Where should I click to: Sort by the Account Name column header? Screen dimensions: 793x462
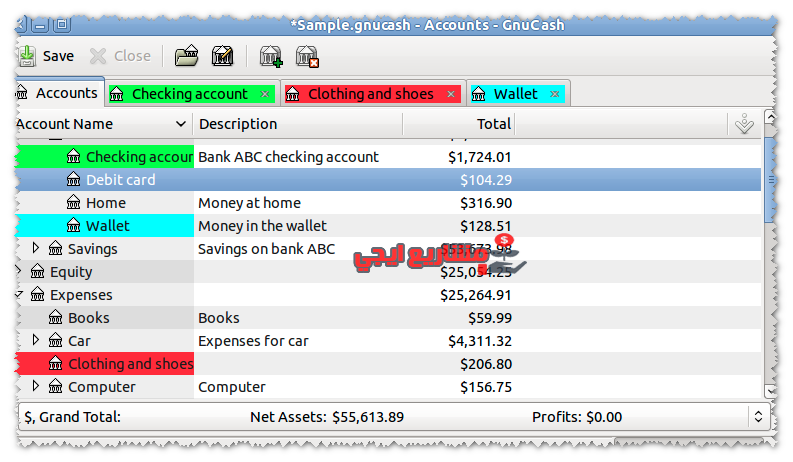(x=104, y=124)
